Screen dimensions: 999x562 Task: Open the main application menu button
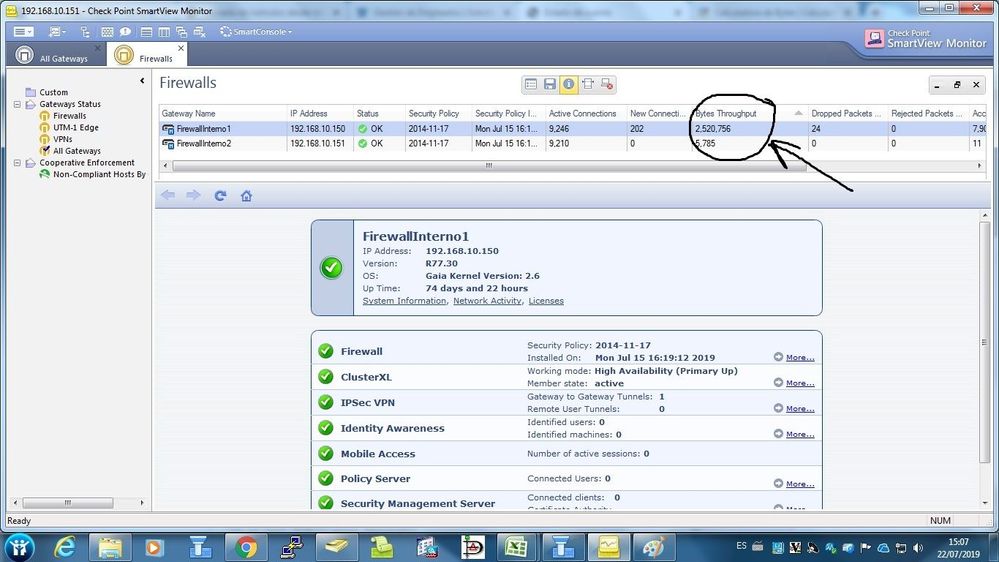point(24,32)
